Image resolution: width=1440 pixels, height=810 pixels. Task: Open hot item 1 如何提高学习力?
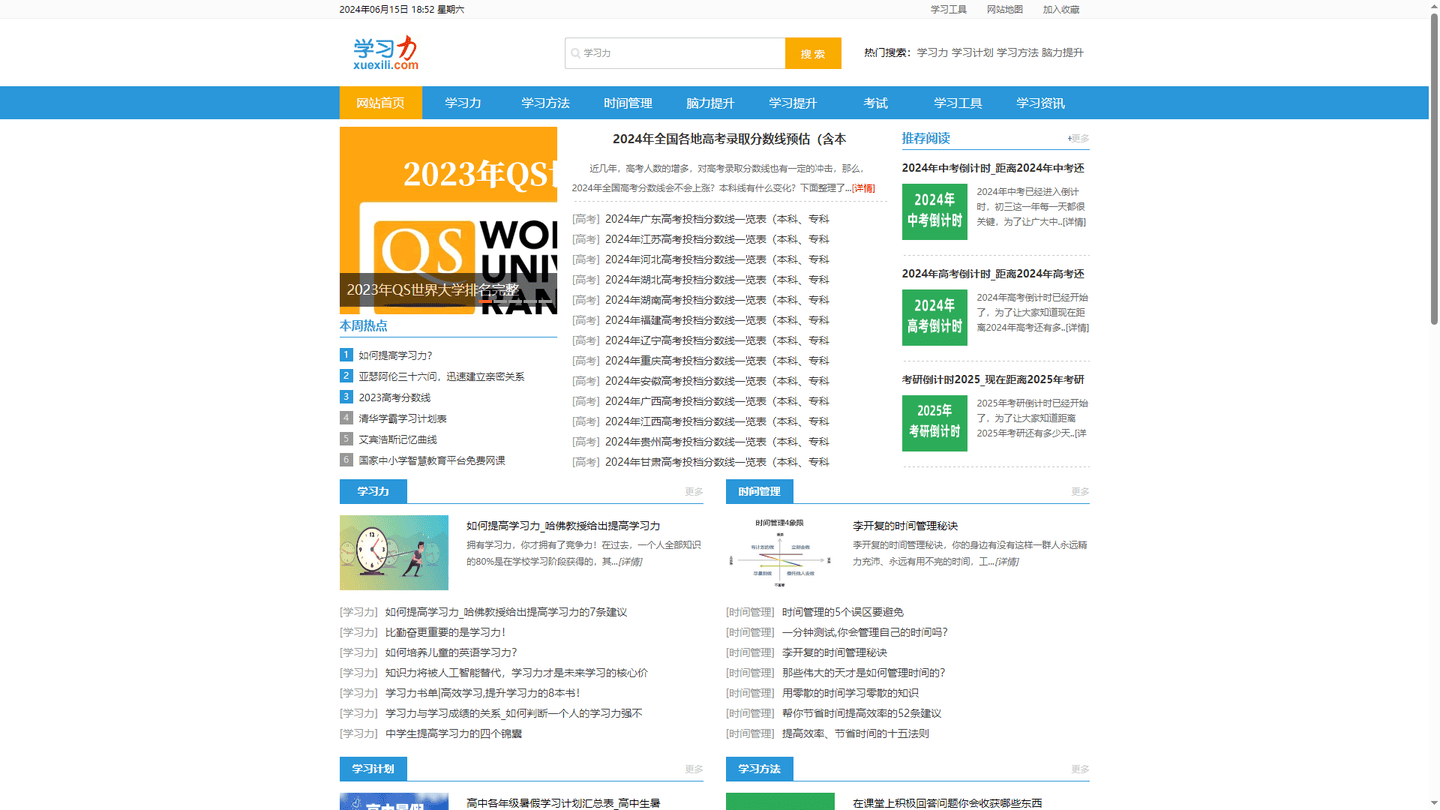[395, 355]
